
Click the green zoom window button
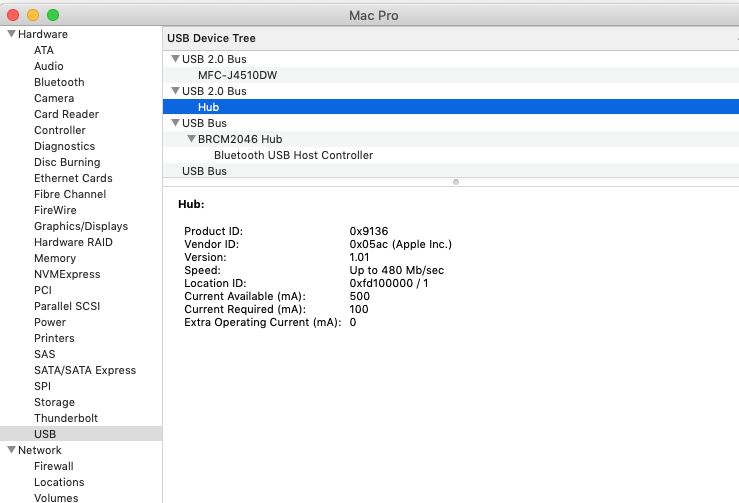pyautogui.click(x=53, y=15)
